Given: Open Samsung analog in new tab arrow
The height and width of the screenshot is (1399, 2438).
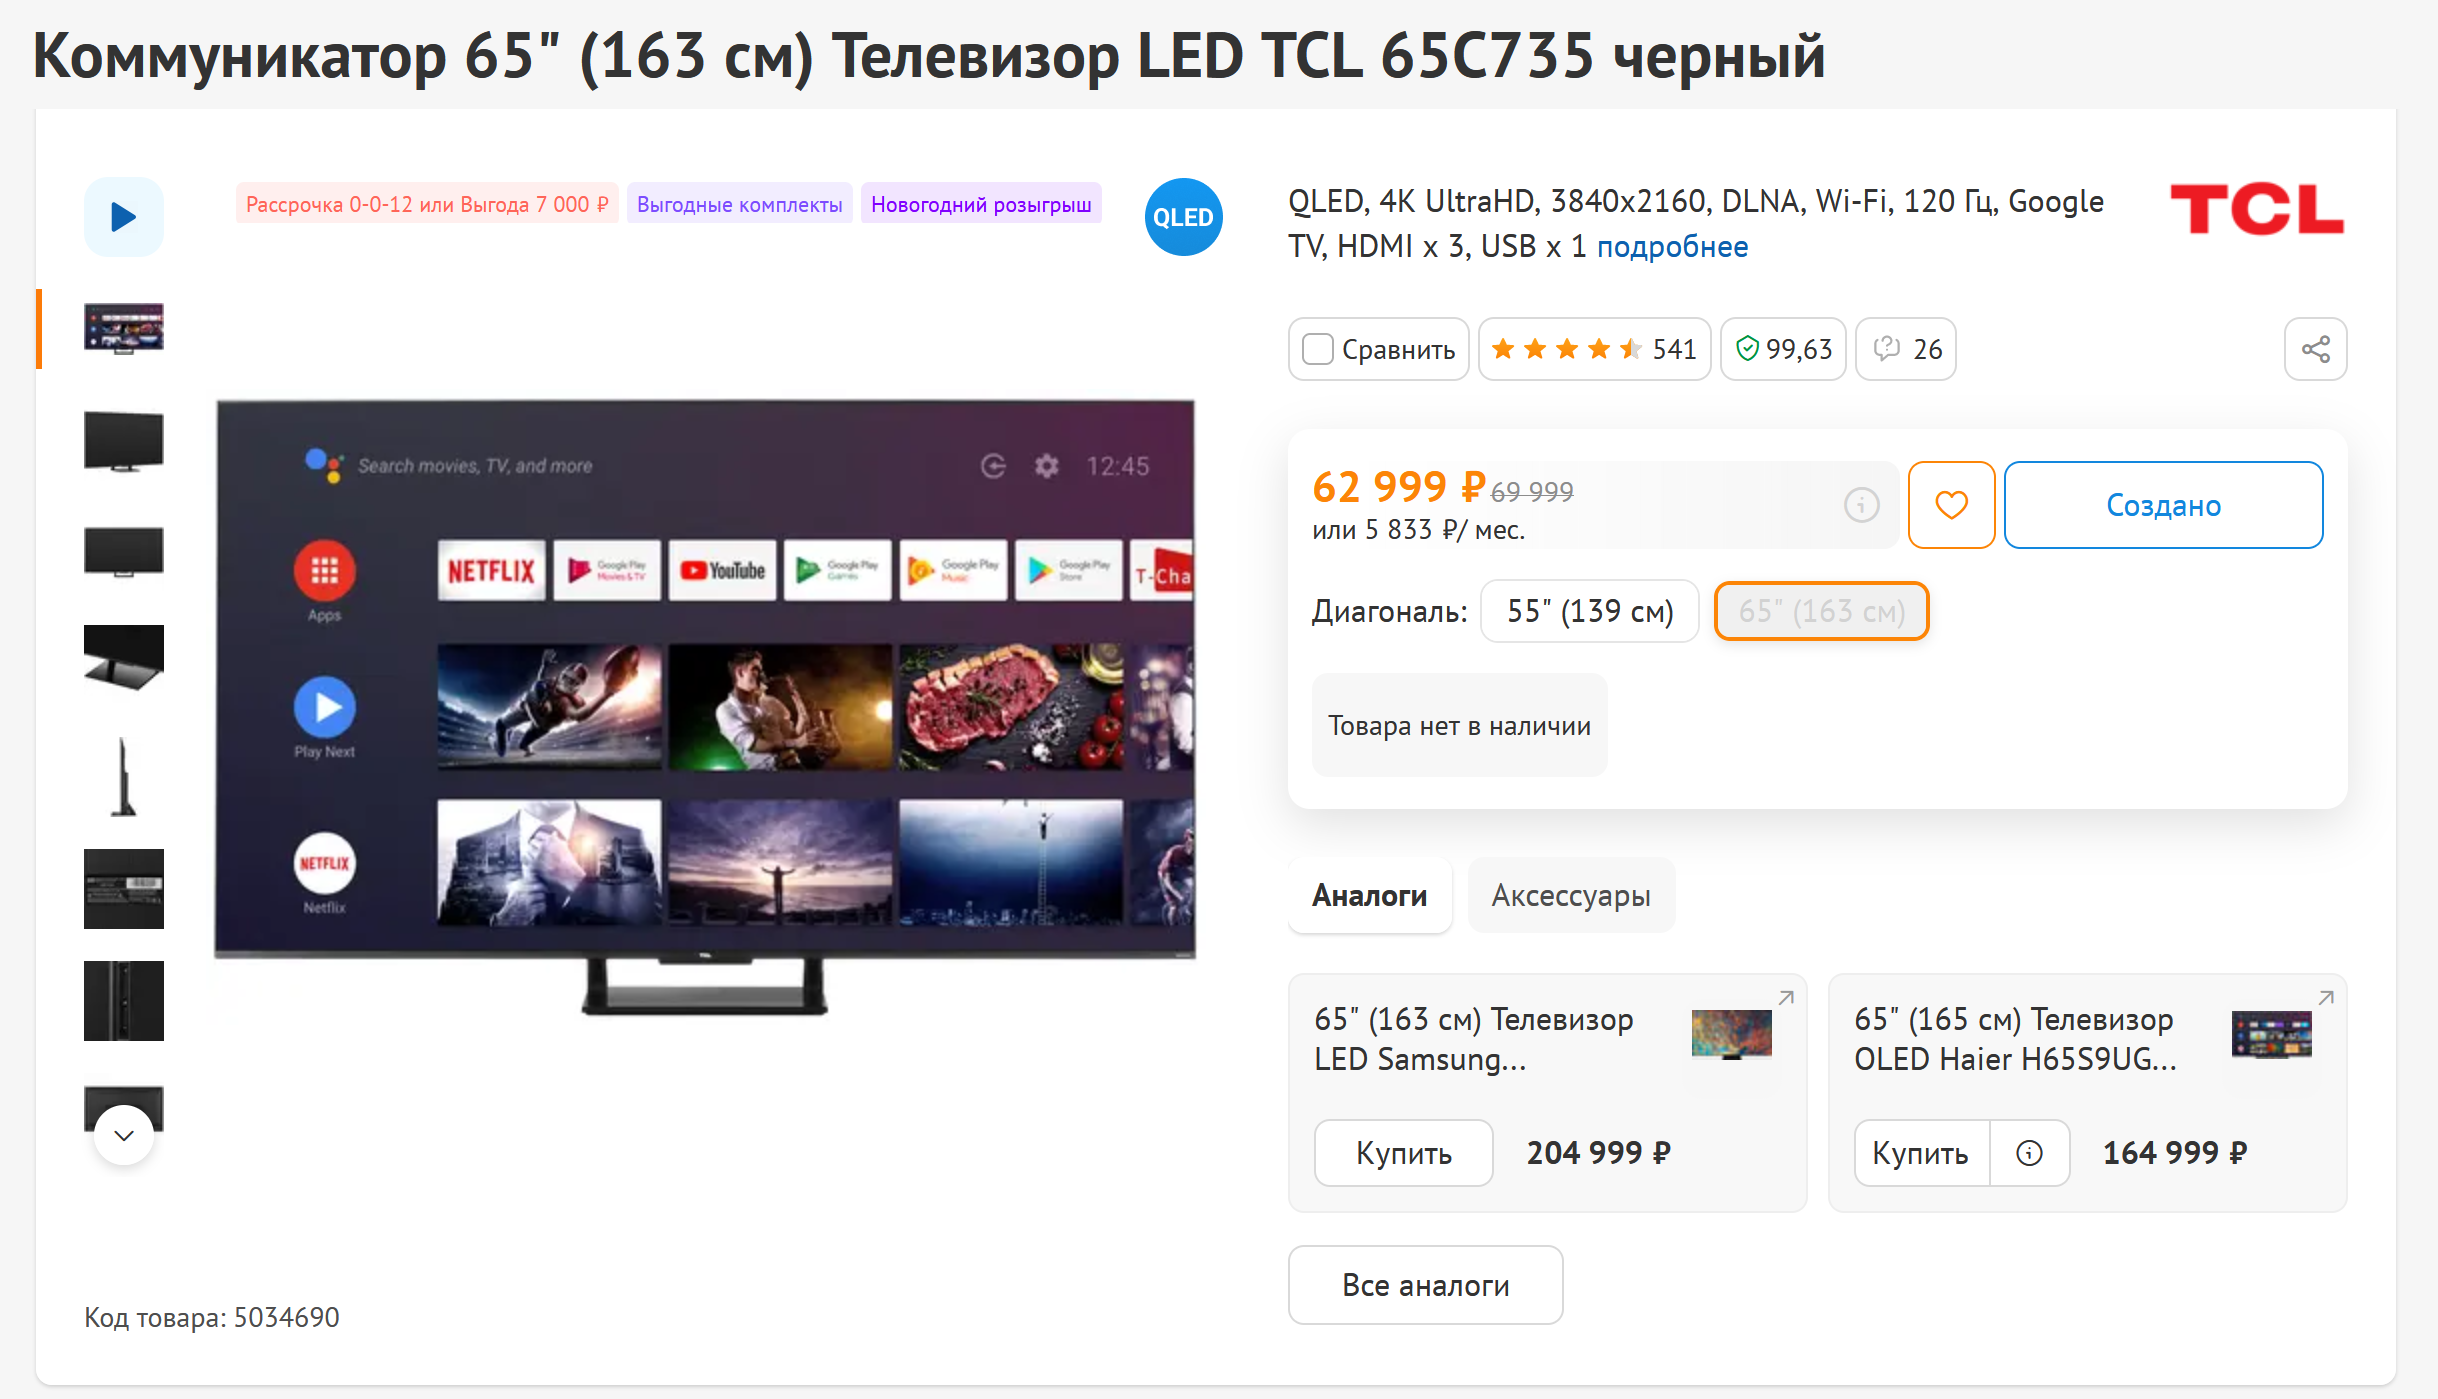Looking at the screenshot, I should tap(1786, 997).
